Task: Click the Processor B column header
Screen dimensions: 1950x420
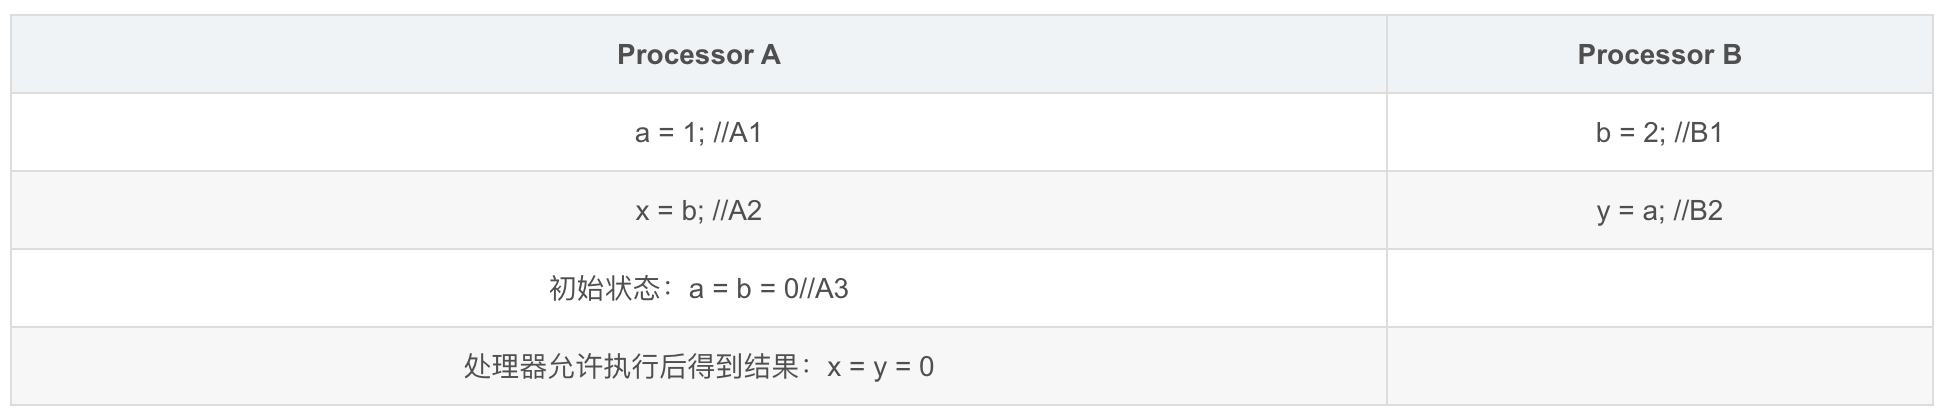Action: tap(1659, 55)
